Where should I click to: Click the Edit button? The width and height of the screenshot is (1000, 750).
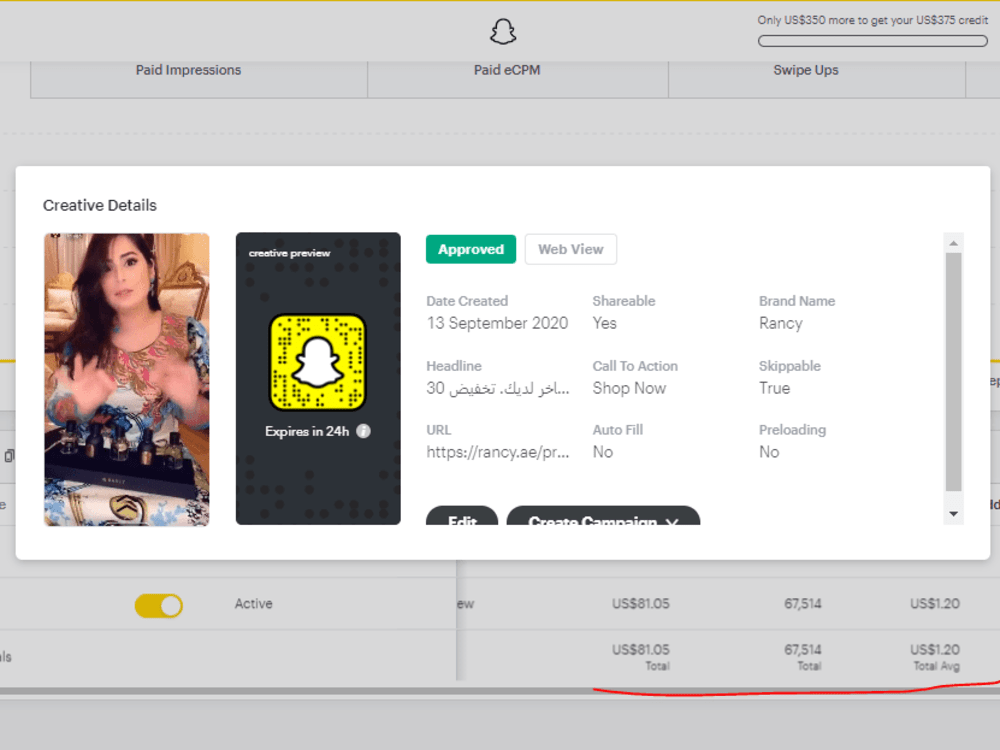point(462,516)
